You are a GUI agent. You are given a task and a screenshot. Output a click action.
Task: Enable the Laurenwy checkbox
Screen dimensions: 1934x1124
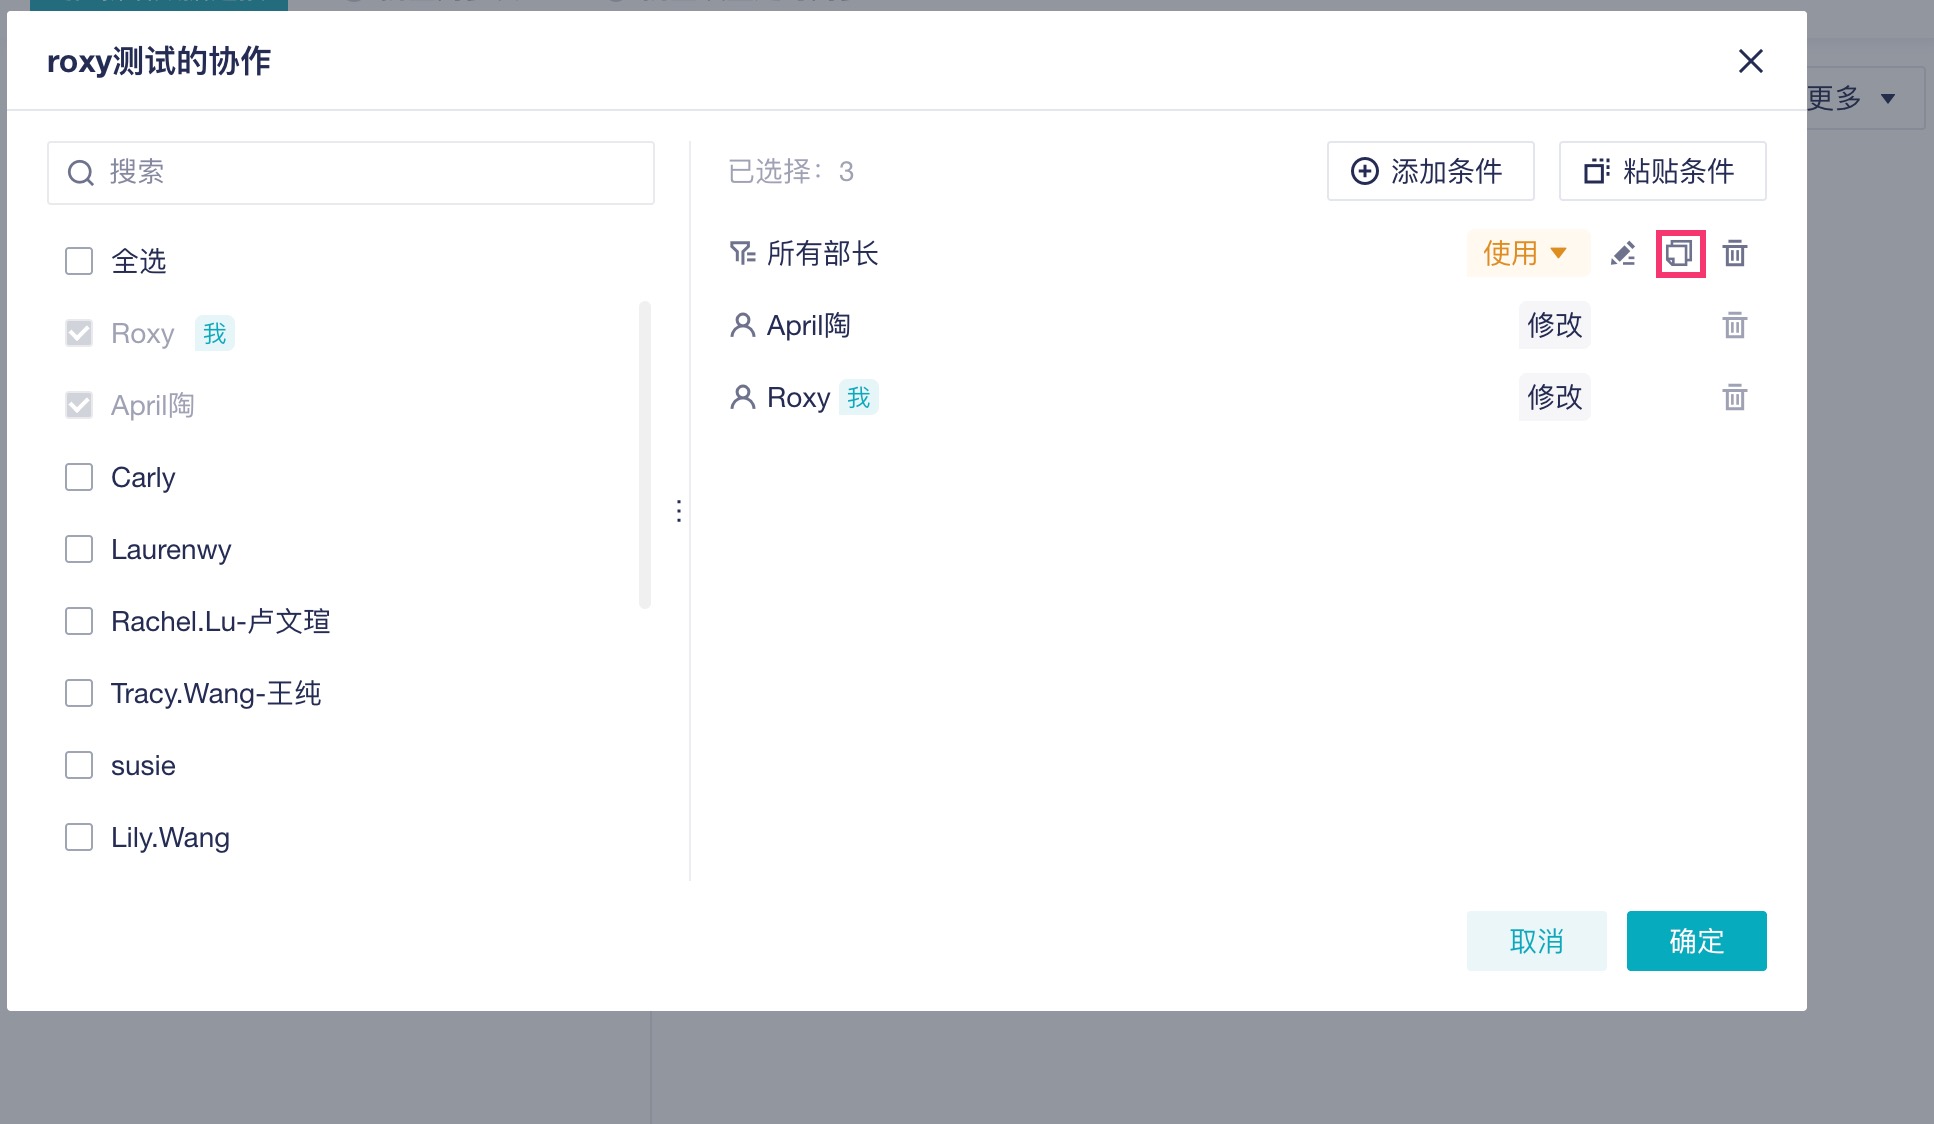coord(79,550)
